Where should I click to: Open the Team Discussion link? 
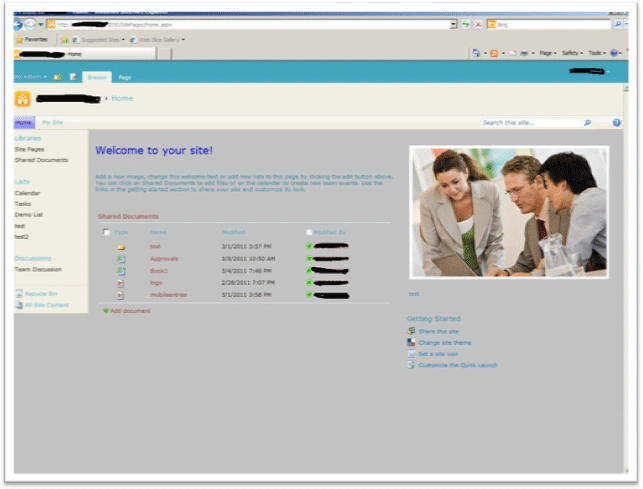38,269
